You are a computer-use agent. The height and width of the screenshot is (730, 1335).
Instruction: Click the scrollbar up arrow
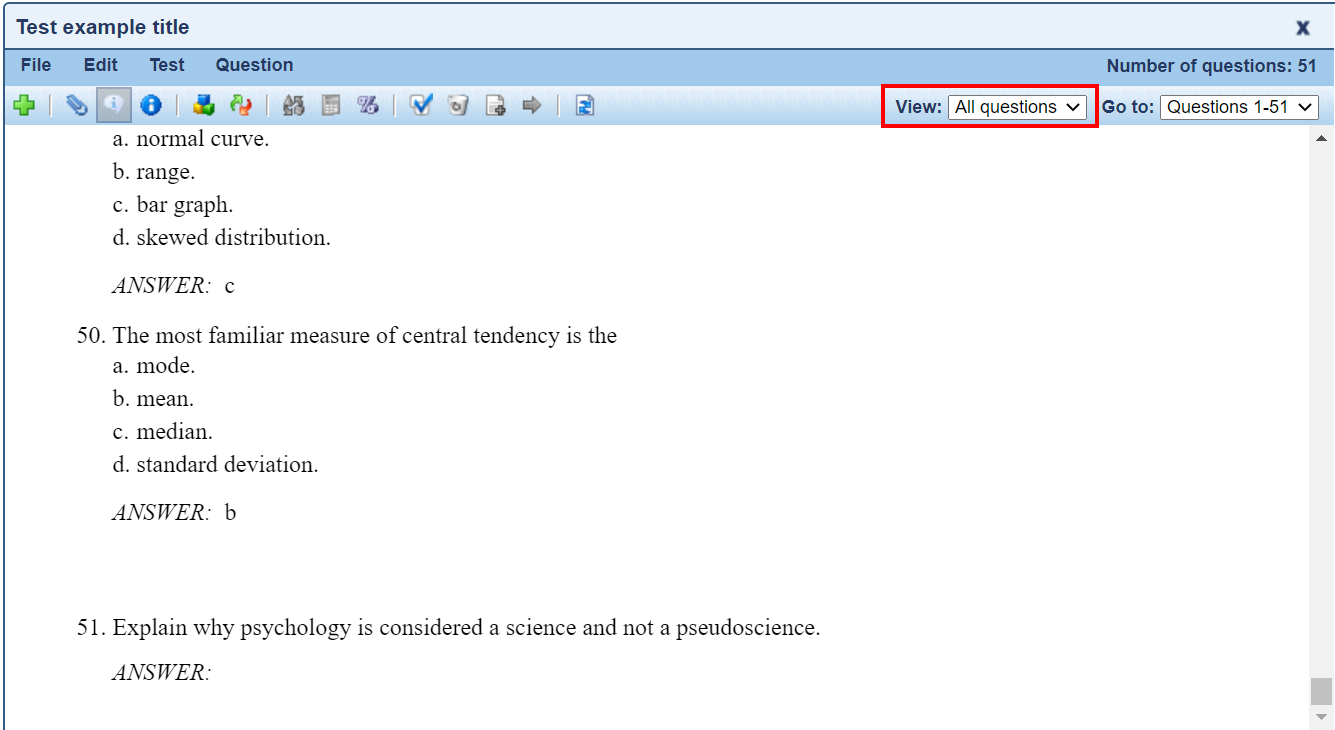1321,138
